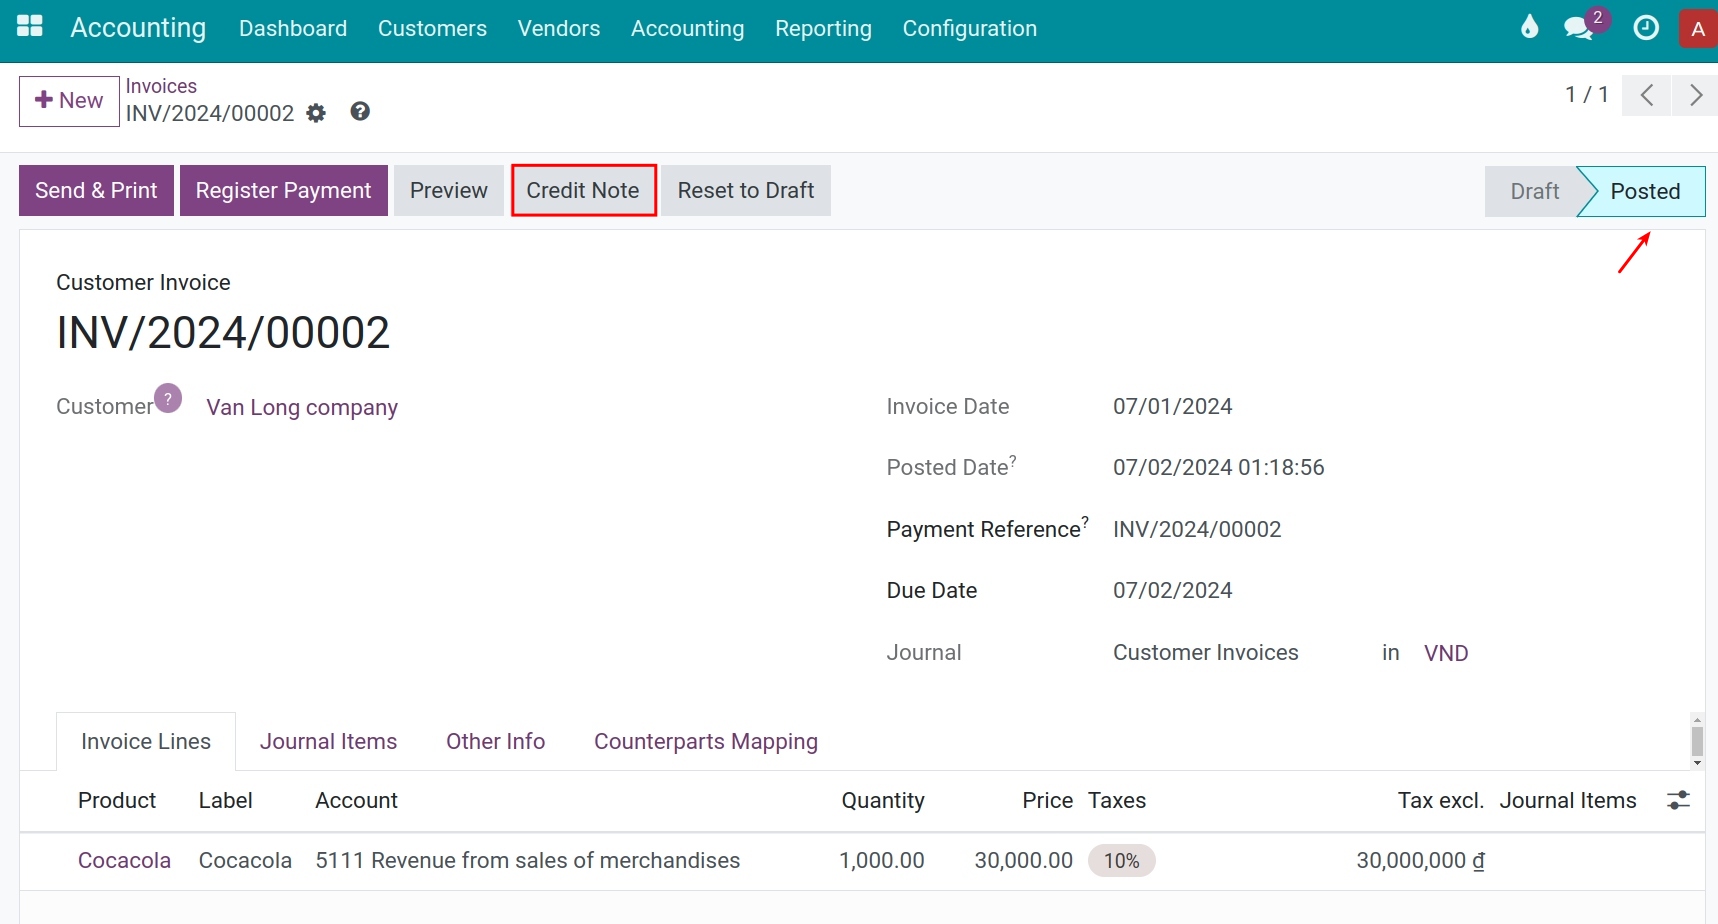Click the Credit Note button
1718x924 pixels.
583,190
